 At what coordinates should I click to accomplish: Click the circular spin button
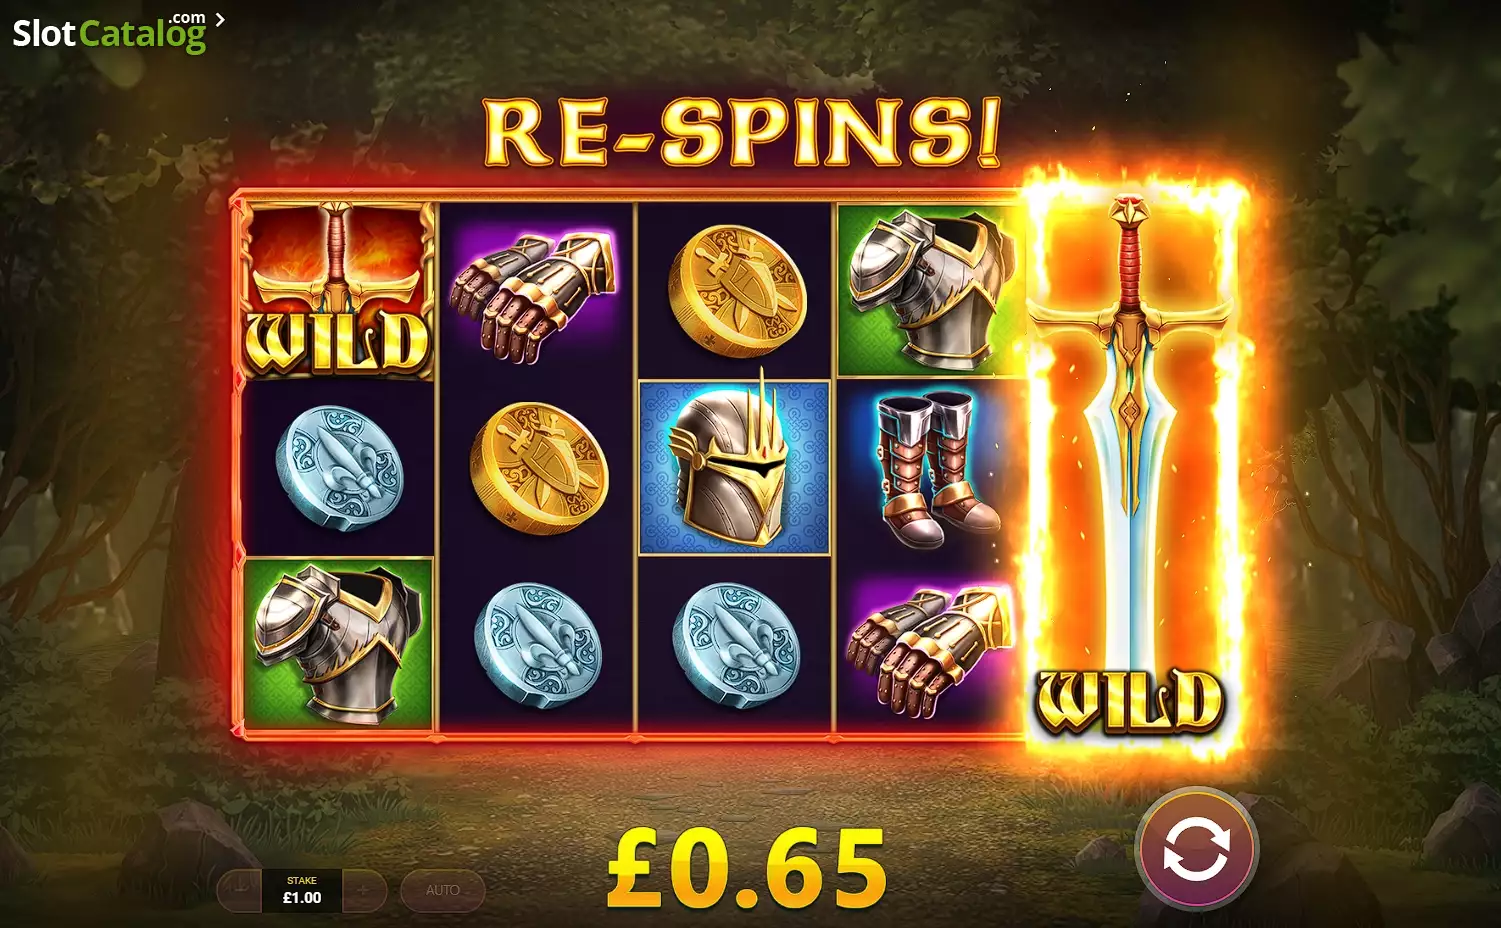[x=1196, y=849]
